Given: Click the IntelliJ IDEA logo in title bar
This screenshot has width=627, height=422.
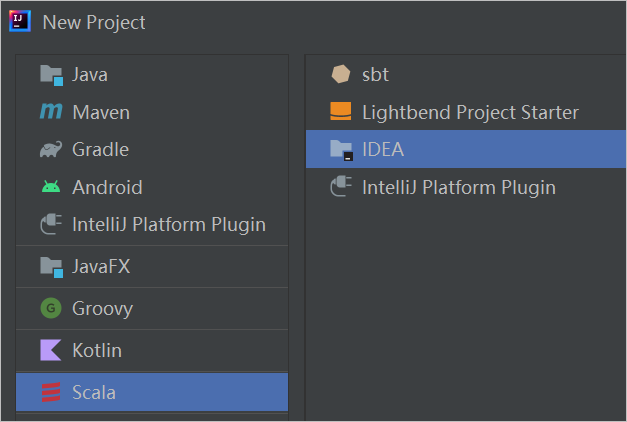Looking at the screenshot, I should (x=20, y=21).
